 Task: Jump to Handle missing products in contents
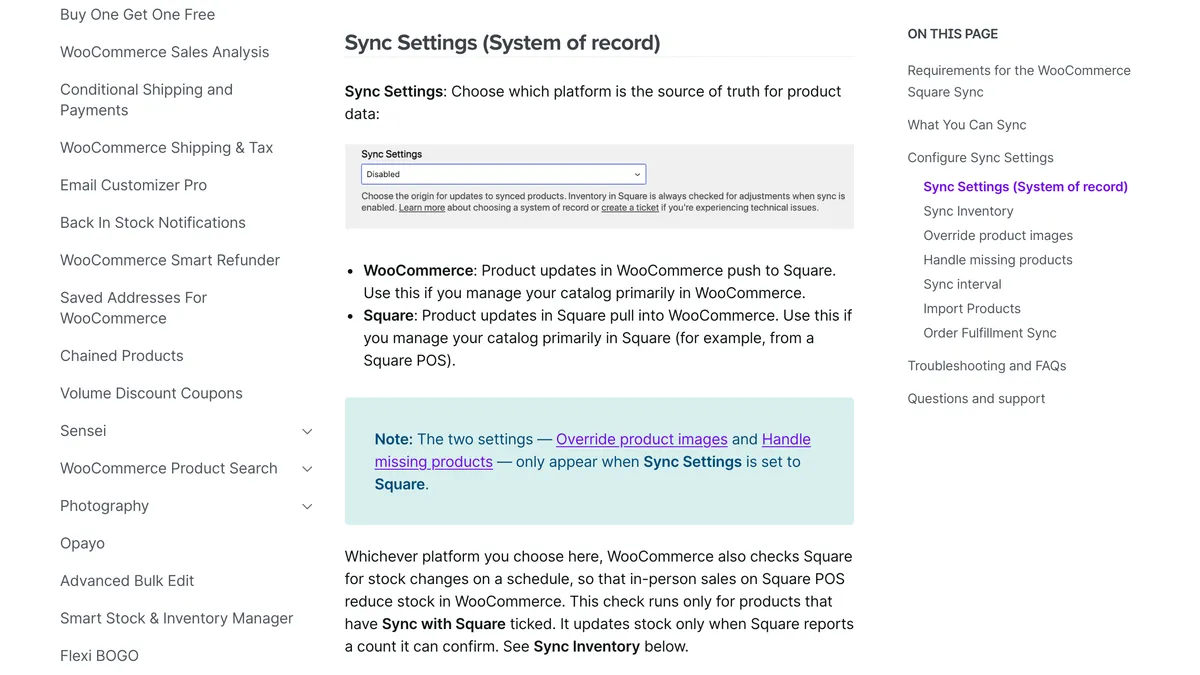pos(998,260)
